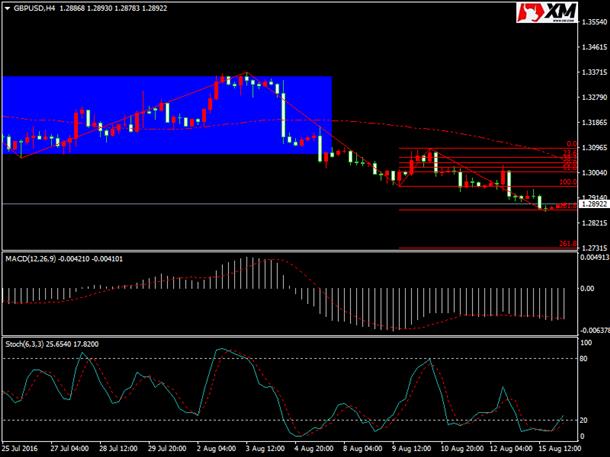Click the XM logo in chart corner
610x457 pixels.
(547, 12)
